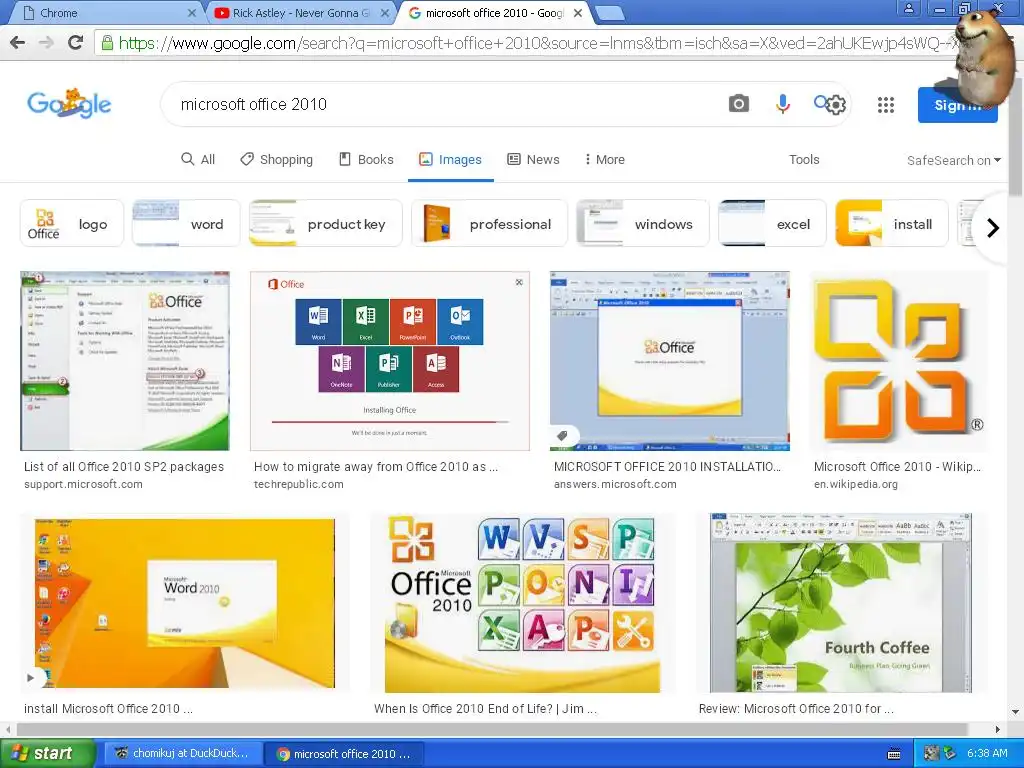This screenshot has width=1024, height=768.
Task: Click the Sign in button
Action: [x=957, y=105]
